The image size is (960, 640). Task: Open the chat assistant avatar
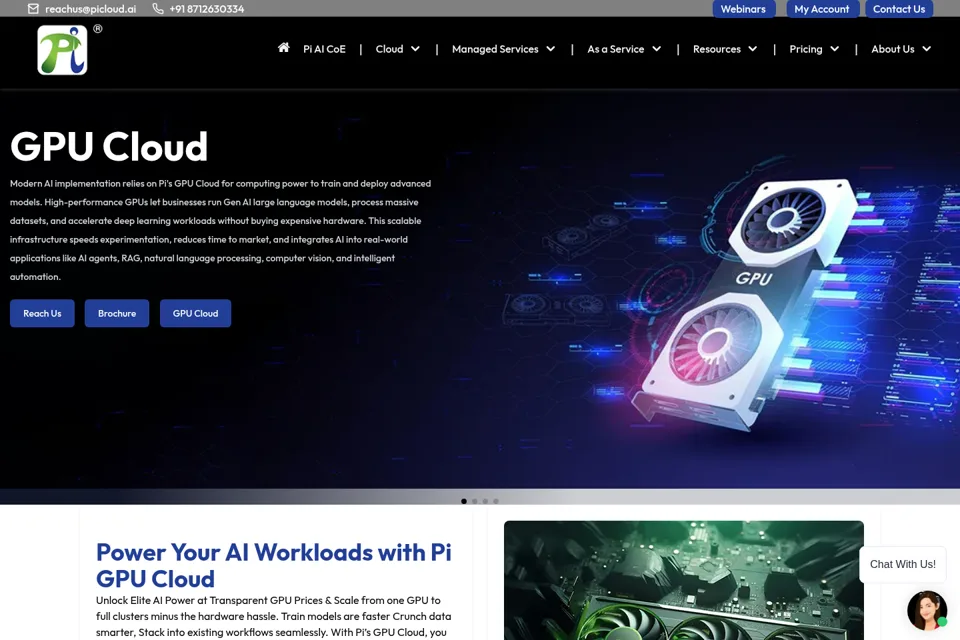[927, 610]
